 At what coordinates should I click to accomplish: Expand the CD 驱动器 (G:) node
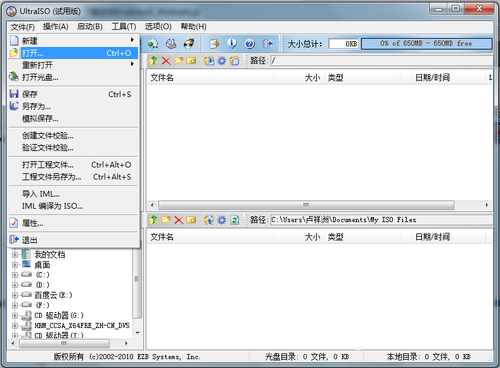click(15, 315)
